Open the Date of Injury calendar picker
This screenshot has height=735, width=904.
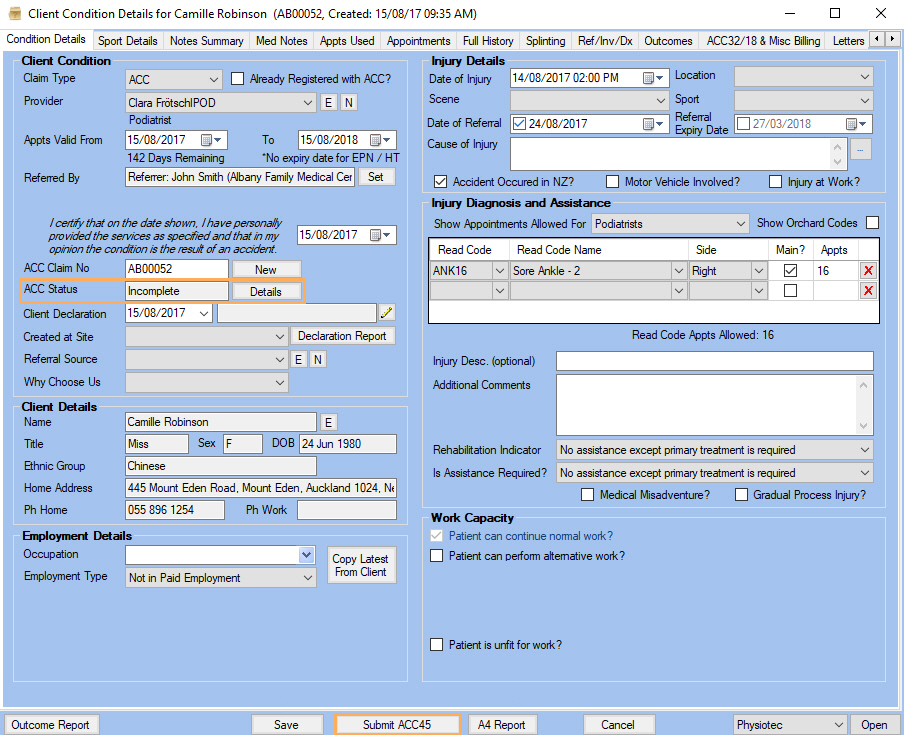pyautogui.click(x=652, y=78)
